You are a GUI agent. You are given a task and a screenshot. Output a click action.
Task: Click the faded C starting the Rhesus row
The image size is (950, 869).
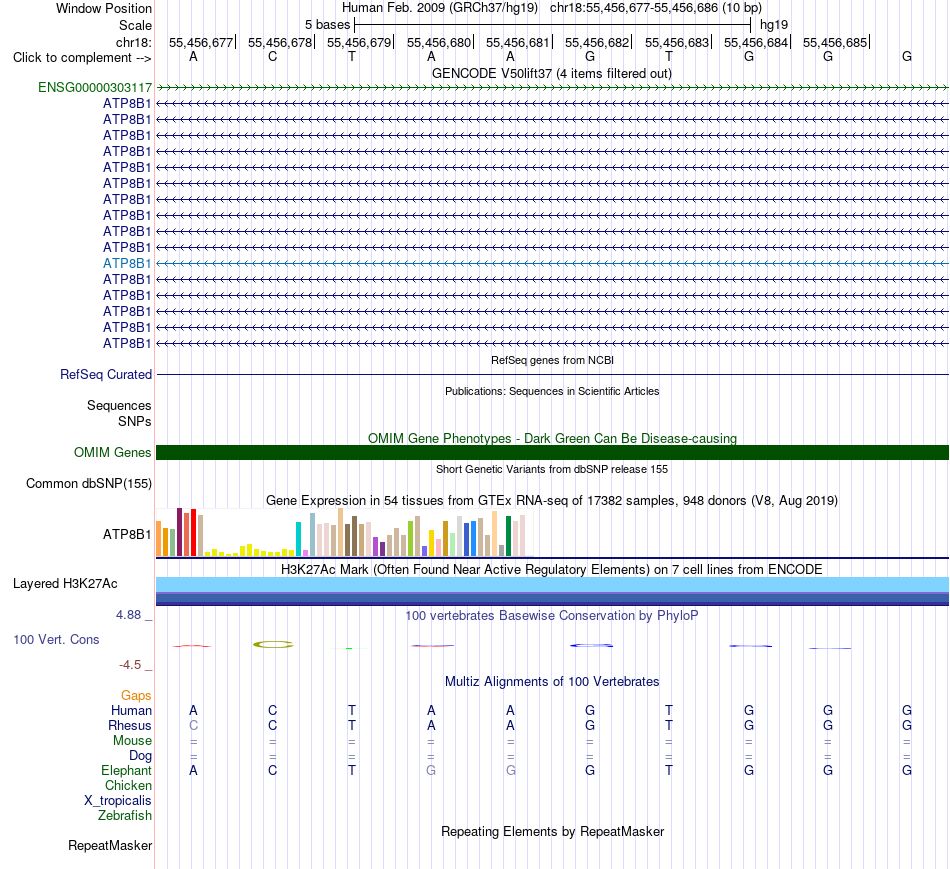tap(193, 725)
